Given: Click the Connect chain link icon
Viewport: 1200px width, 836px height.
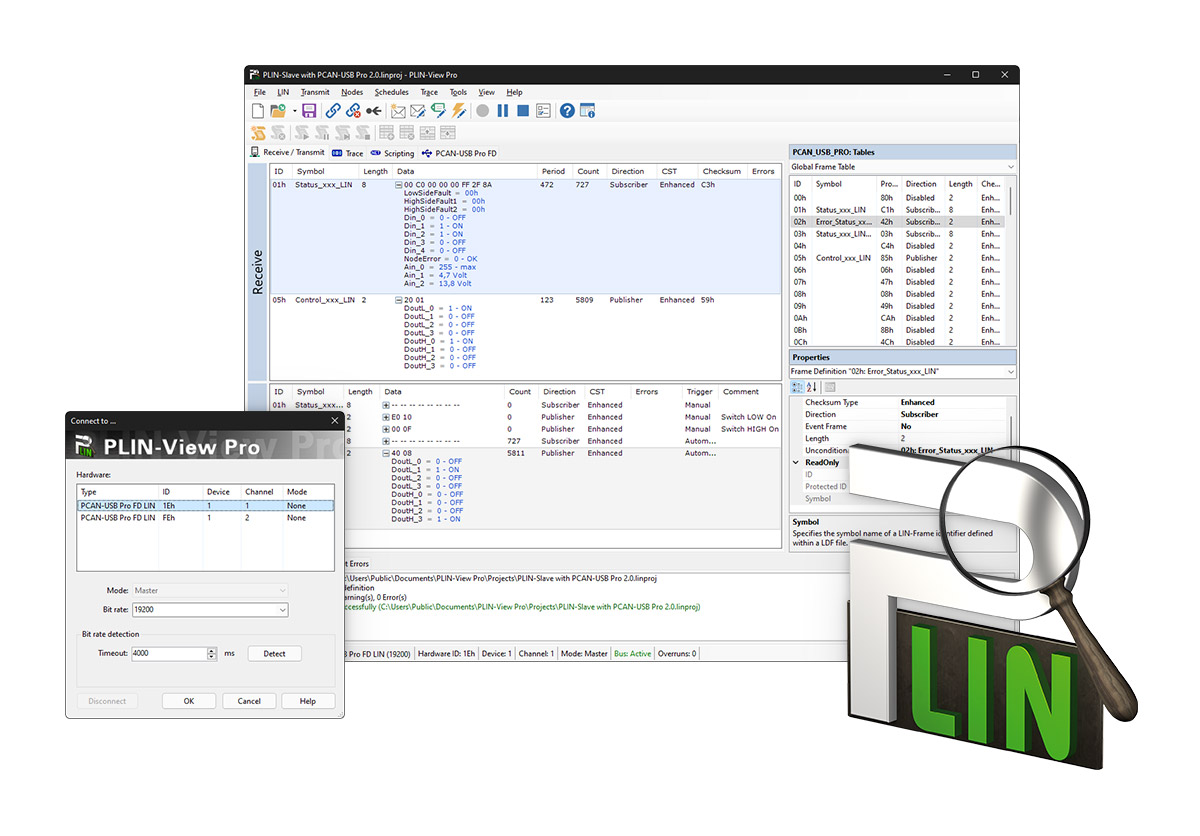Looking at the screenshot, I should pyautogui.click(x=333, y=111).
